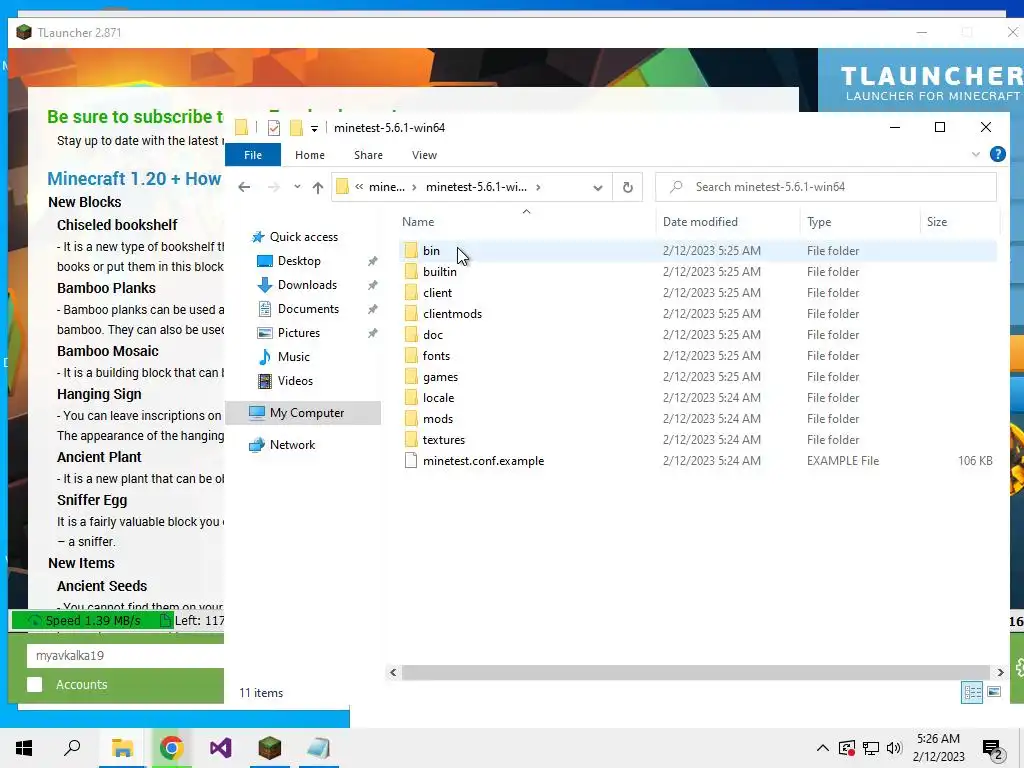The width and height of the screenshot is (1024, 768).
Task: Show hidden system tray icons
Action: 823,748
